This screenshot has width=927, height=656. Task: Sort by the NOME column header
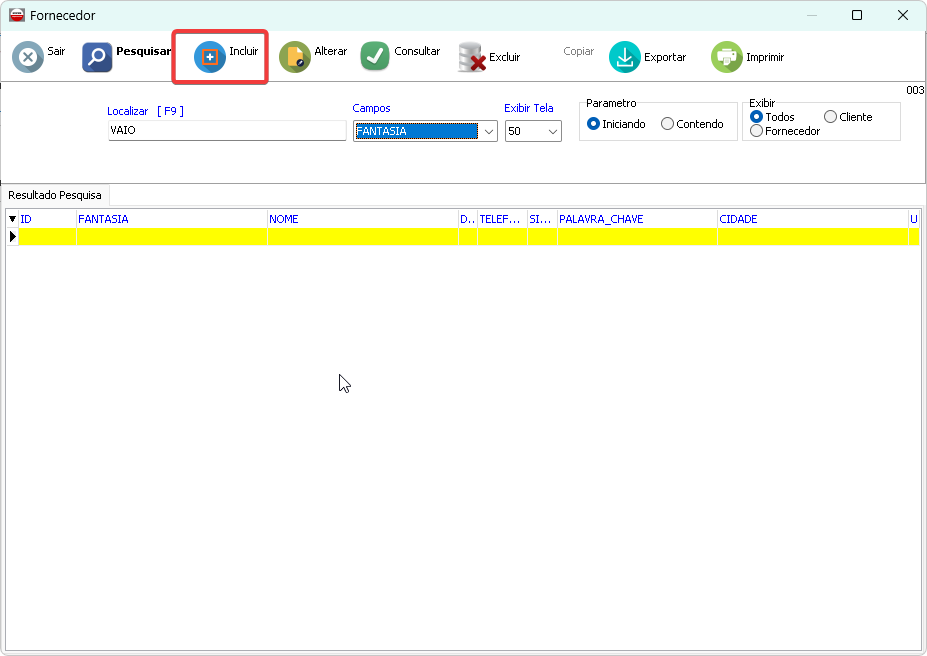tap(361, 219)
